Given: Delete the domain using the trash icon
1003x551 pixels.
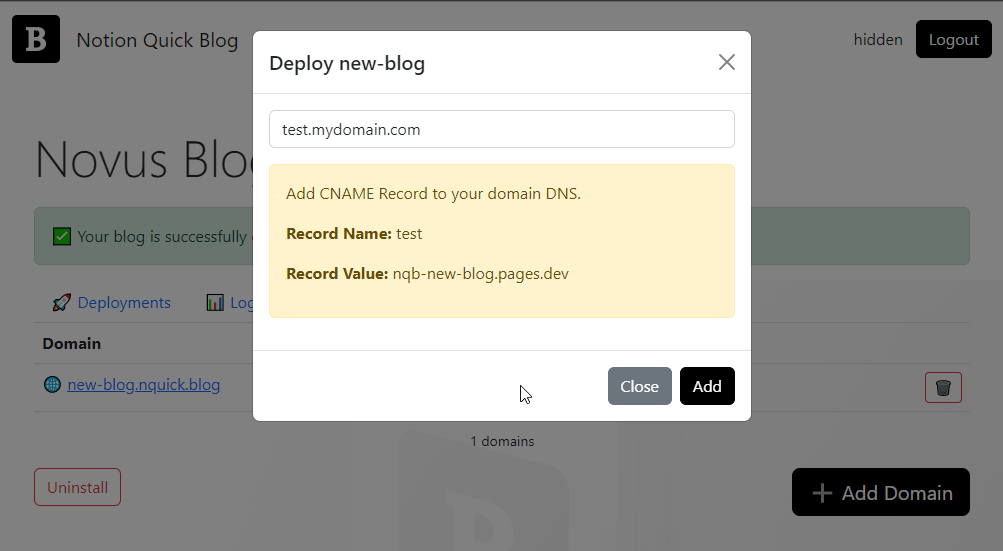Looking at the screenshot, I should click(x=943, y=387).
